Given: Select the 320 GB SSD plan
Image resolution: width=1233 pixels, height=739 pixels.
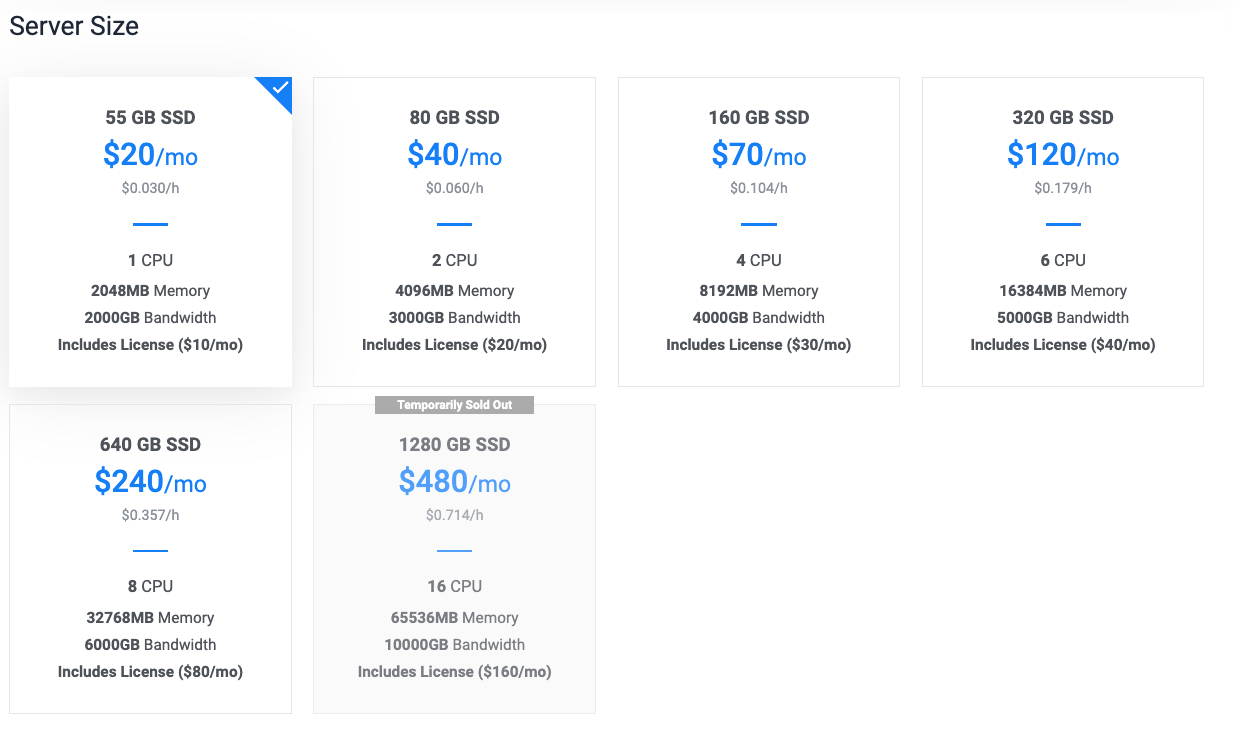Looking at the screenshot, I should (x=1062, y=230).
